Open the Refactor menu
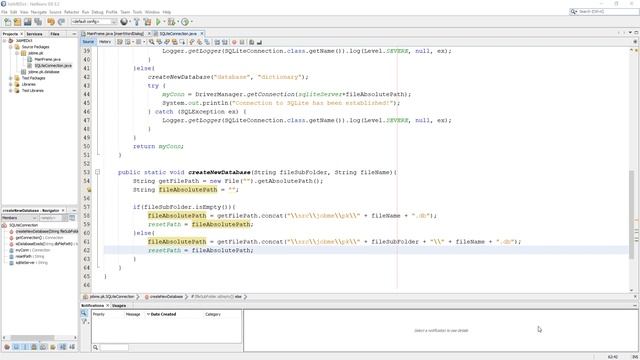Image resolution: width=640 pixels, height=360 pixels. (x=71, y=12)
